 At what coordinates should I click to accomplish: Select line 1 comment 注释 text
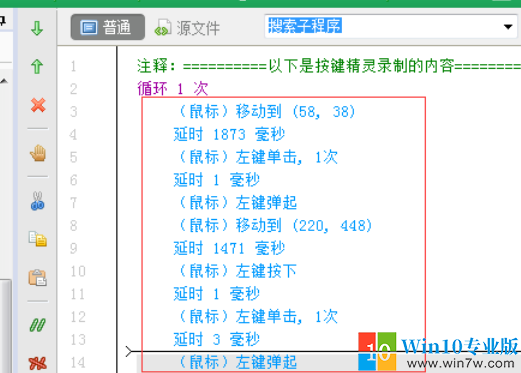coord(328,66)
